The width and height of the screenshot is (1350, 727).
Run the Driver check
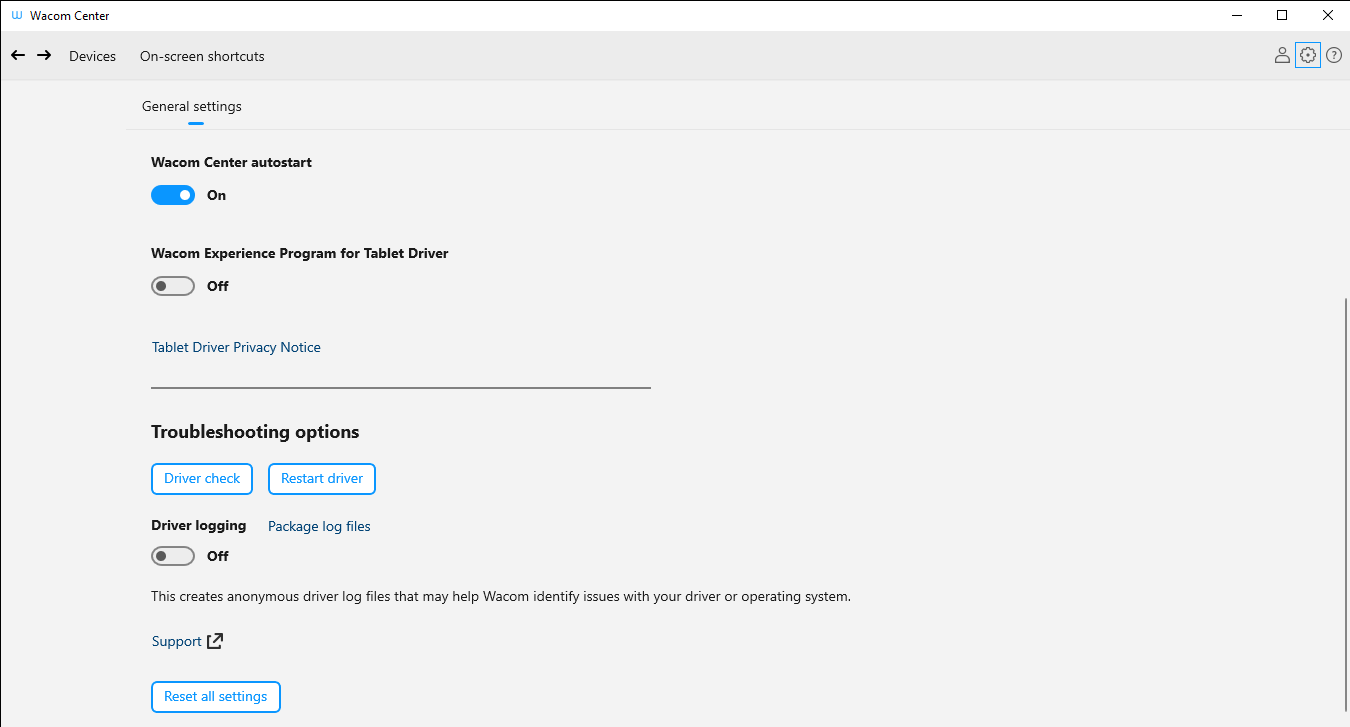(x=202, y=479)
